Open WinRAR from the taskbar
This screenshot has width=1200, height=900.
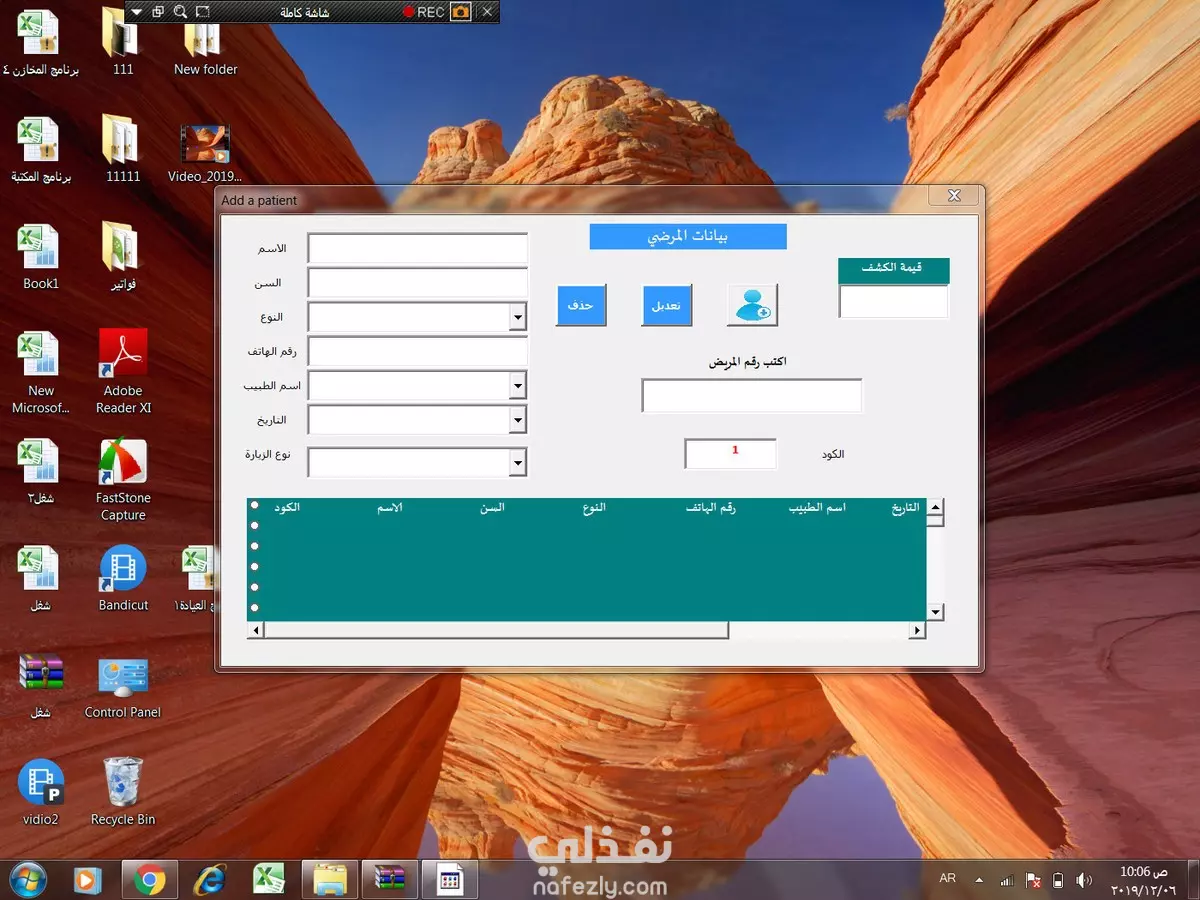tap(389, 880)
